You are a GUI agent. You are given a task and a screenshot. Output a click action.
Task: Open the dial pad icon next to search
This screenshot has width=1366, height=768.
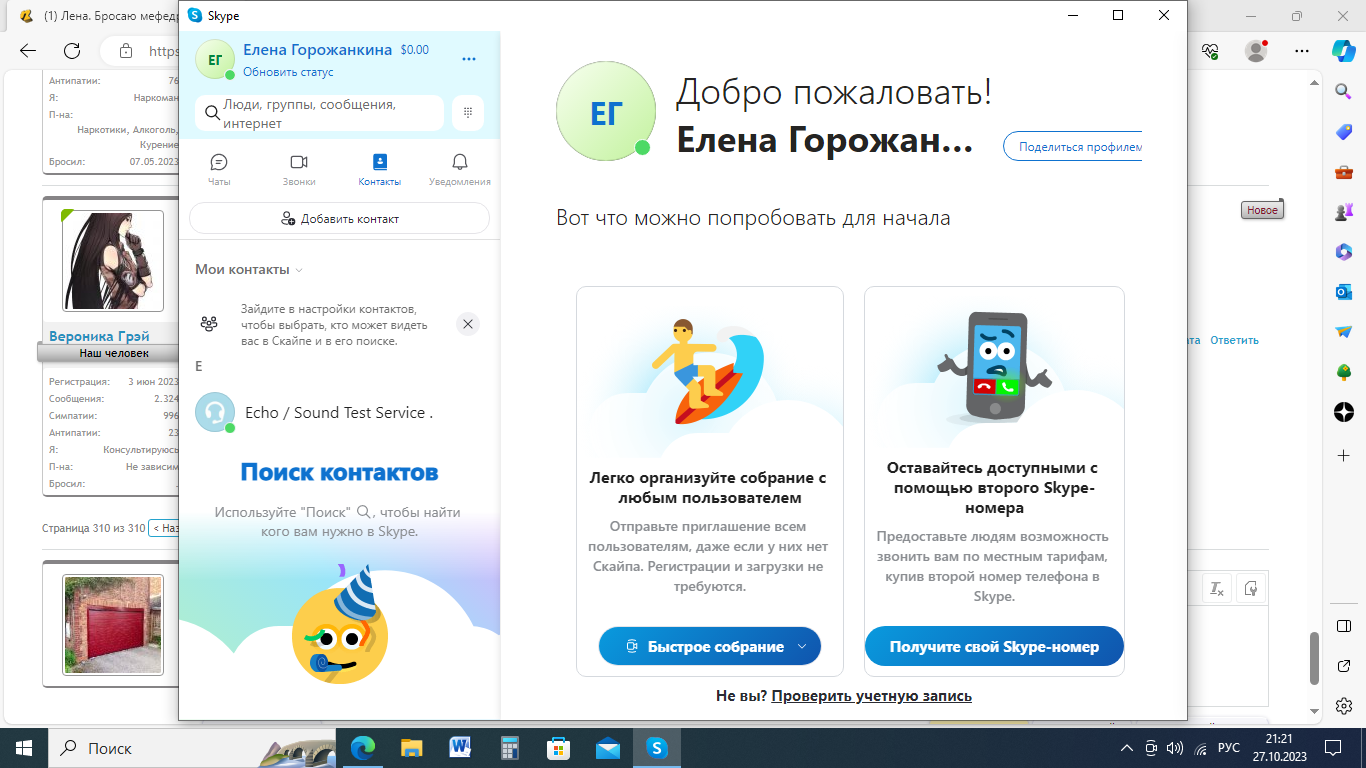pyautogui.click(x=468, y=113)
